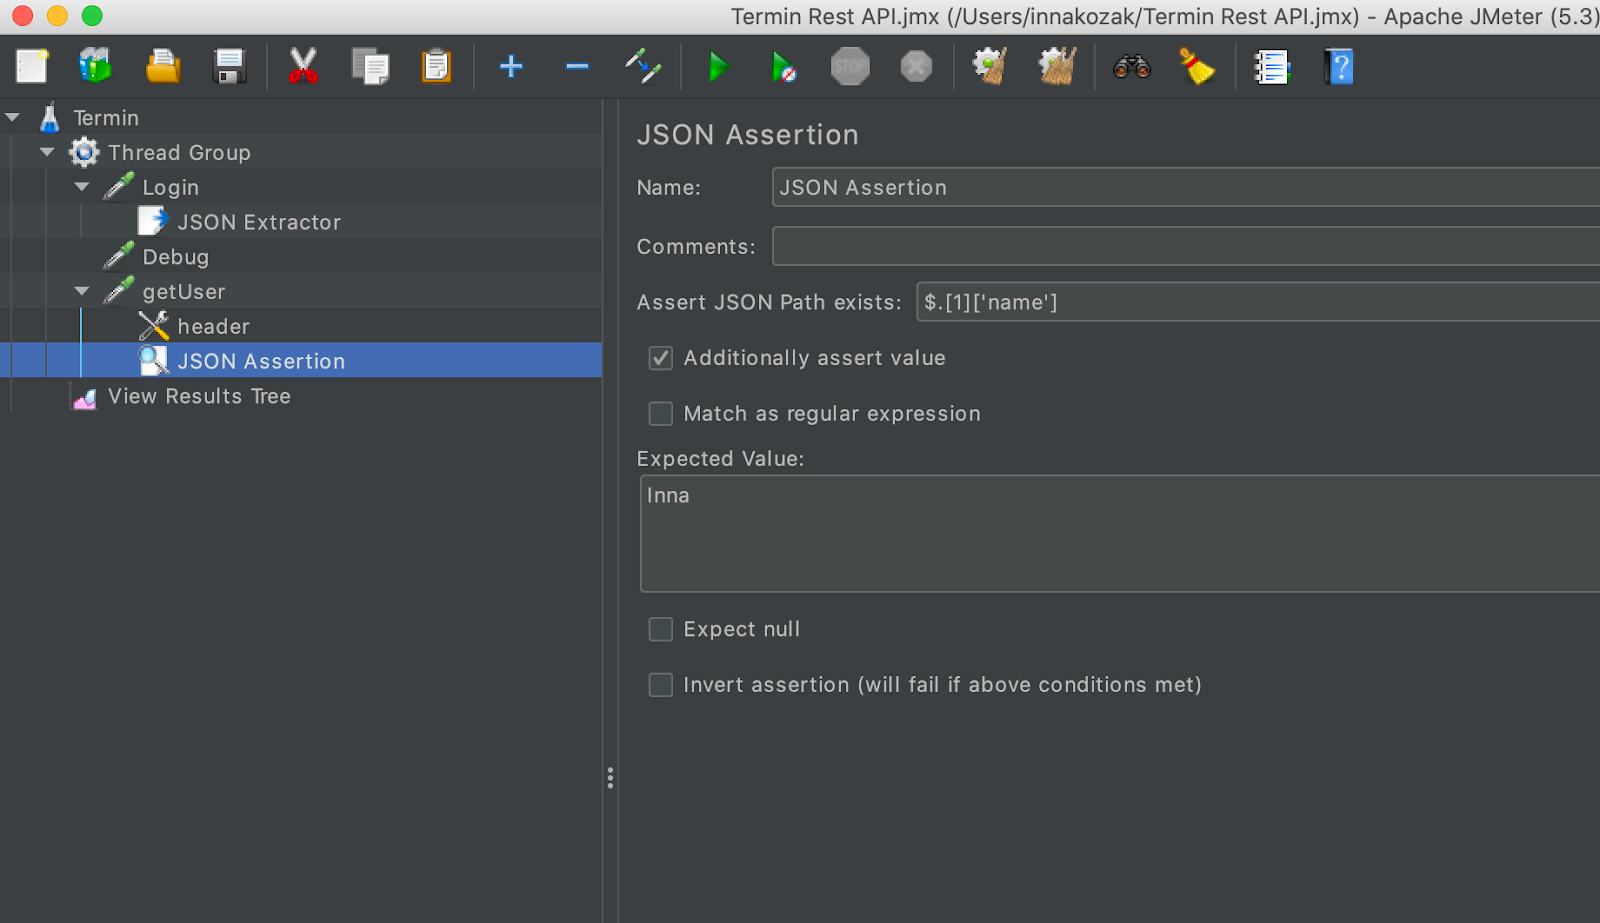This screenshot has width=1600, height=923.
Task: Enable Invert assertion checkbox
Action: pyautogui.click(x=661, y=685)
